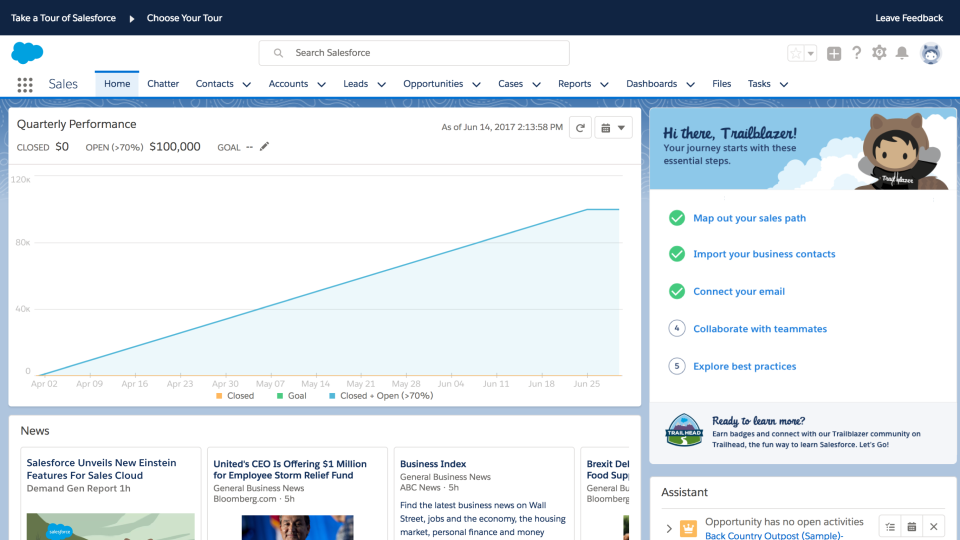Open the Reports tab
This screenshot has height=540, width=960.
pos(574,84)
